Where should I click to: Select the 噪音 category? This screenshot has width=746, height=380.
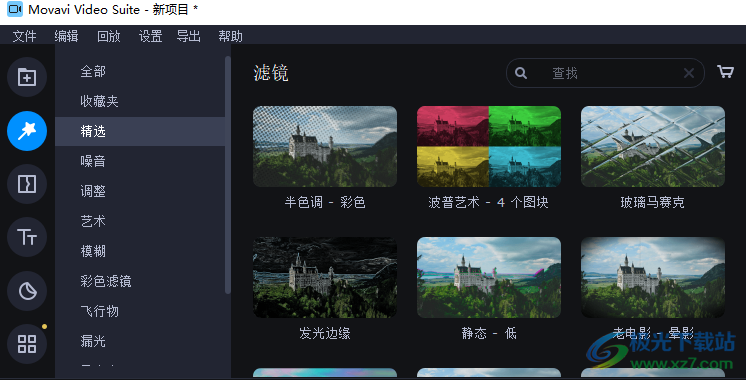pyautogui.click(x=140, y=161)
